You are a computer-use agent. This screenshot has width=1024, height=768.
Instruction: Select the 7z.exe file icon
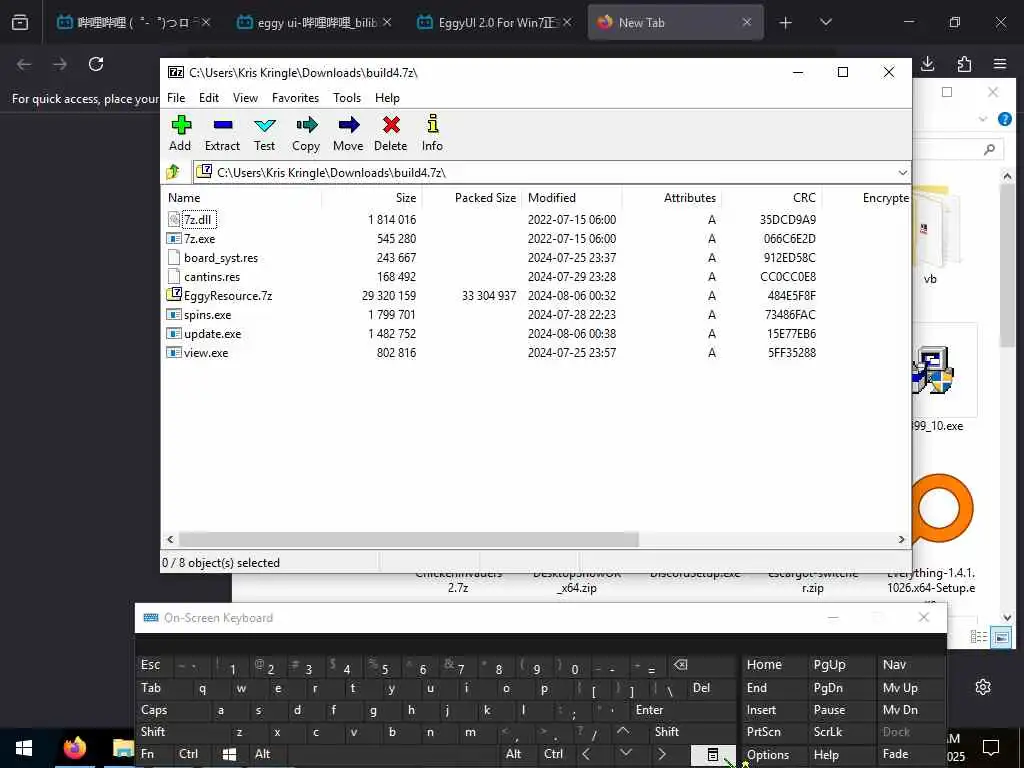pyautogui.click(x=174, y=238)
